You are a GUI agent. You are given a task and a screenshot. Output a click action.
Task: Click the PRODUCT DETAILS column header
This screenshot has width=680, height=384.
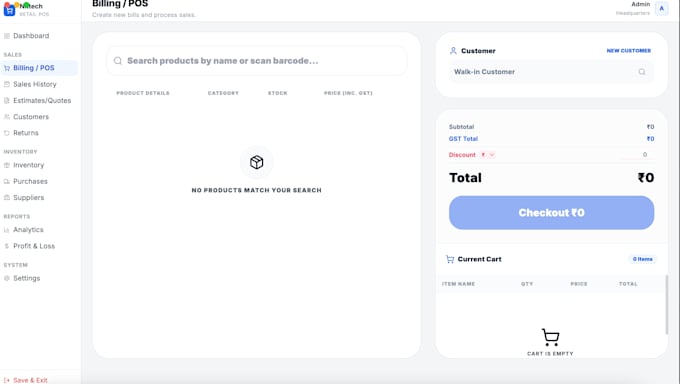(x=143, y=93)
